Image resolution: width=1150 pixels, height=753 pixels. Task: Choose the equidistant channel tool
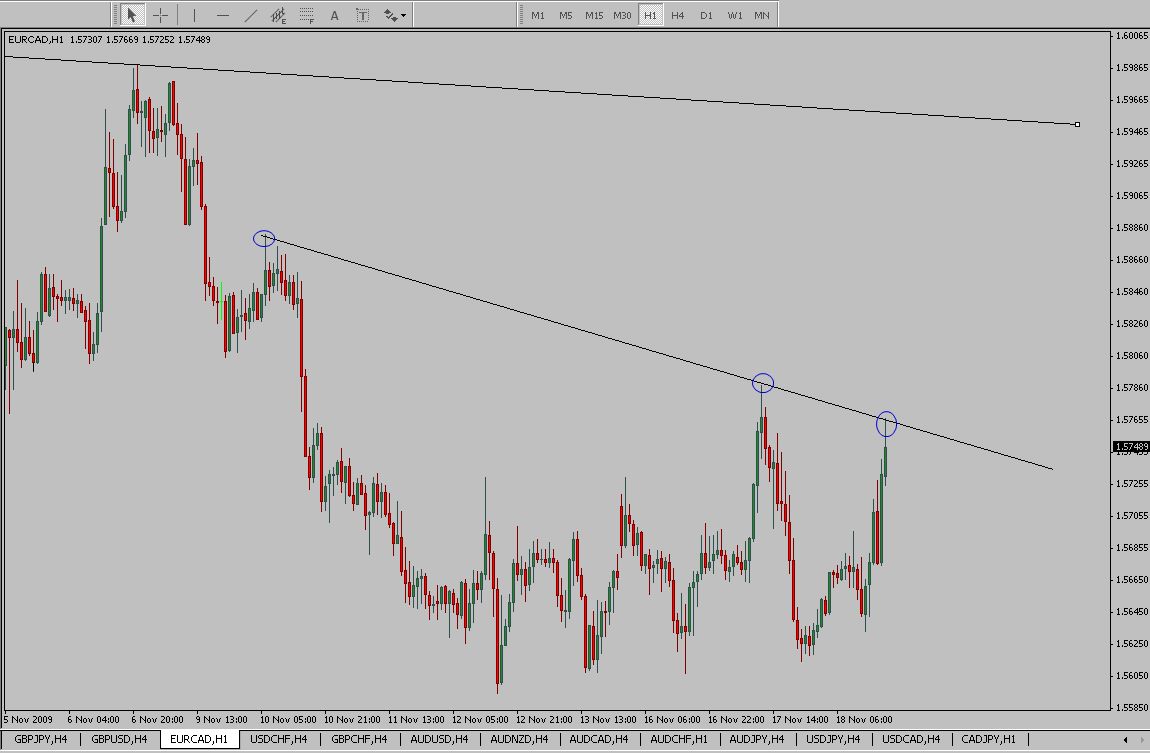[279, 15]
